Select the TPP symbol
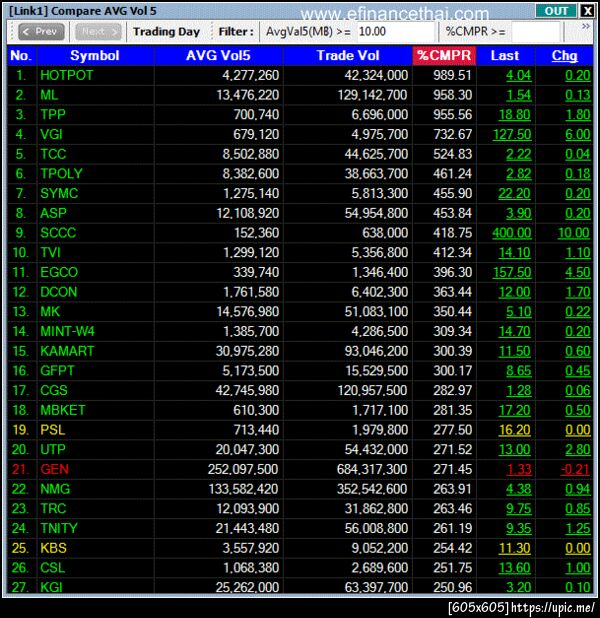This screenshot has width=600, height=618. [x=53, y=115]
